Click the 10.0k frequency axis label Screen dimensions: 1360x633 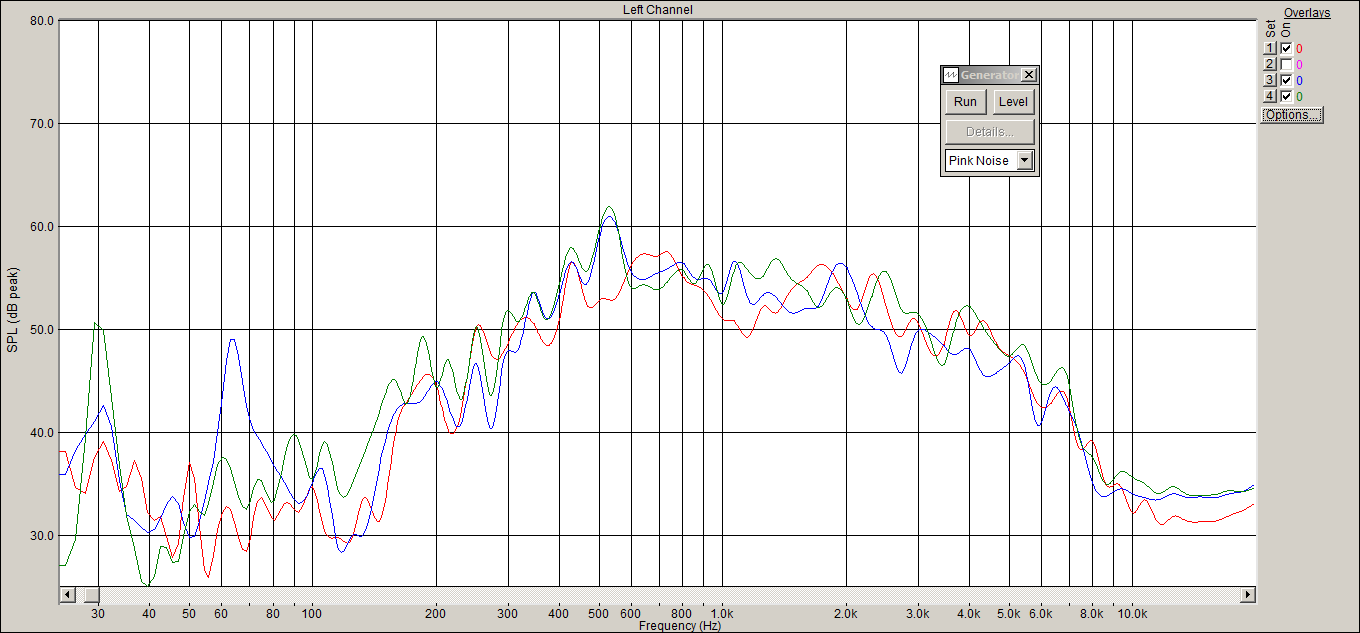[x=1132, y=612]
